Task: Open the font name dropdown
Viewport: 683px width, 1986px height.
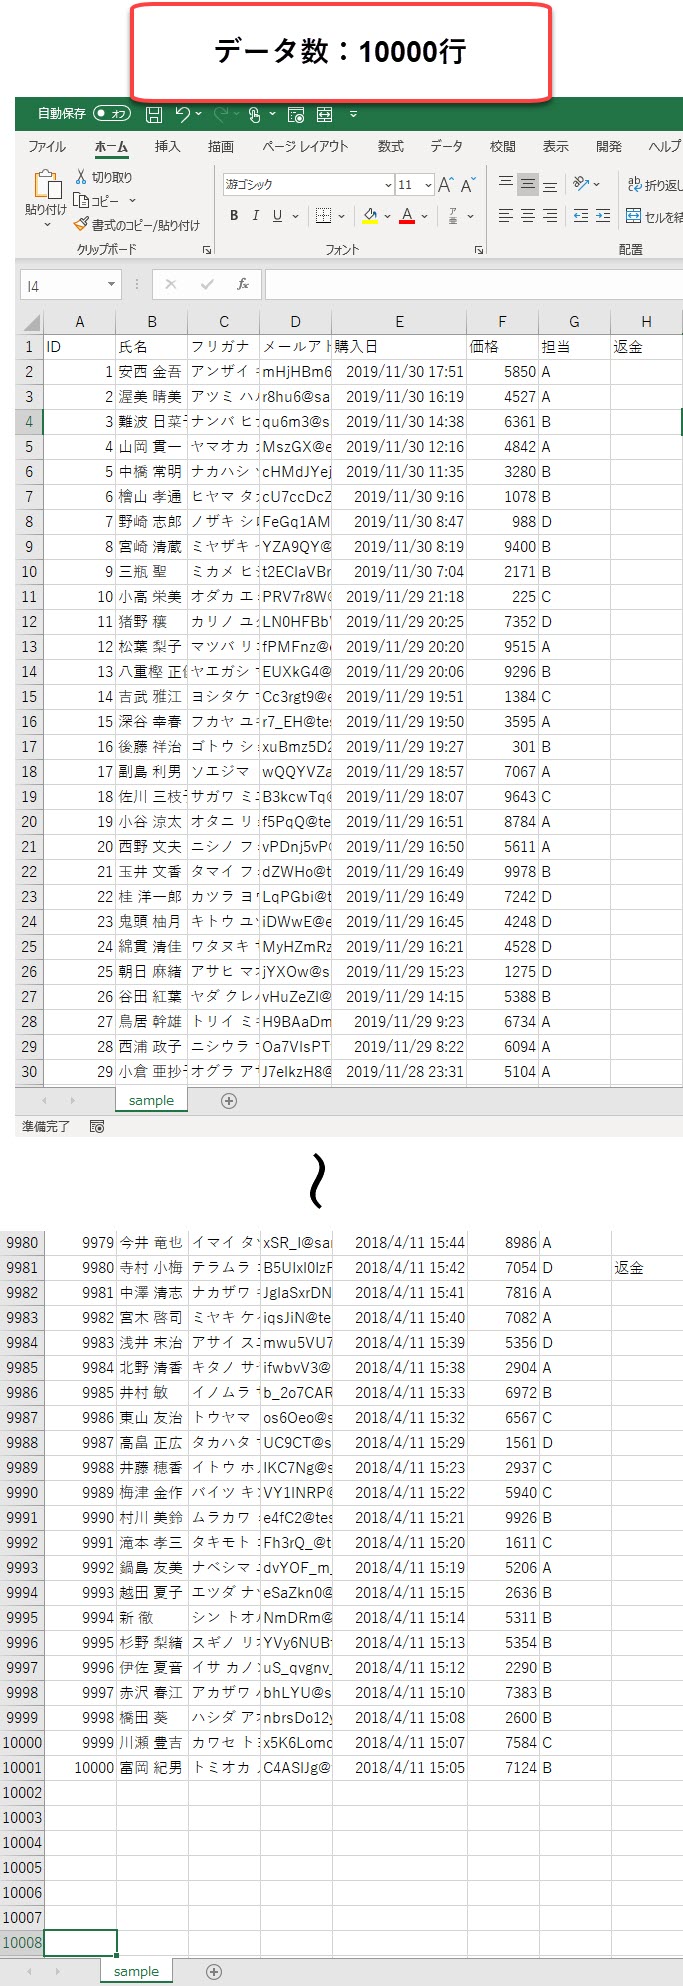Action: 388,185
